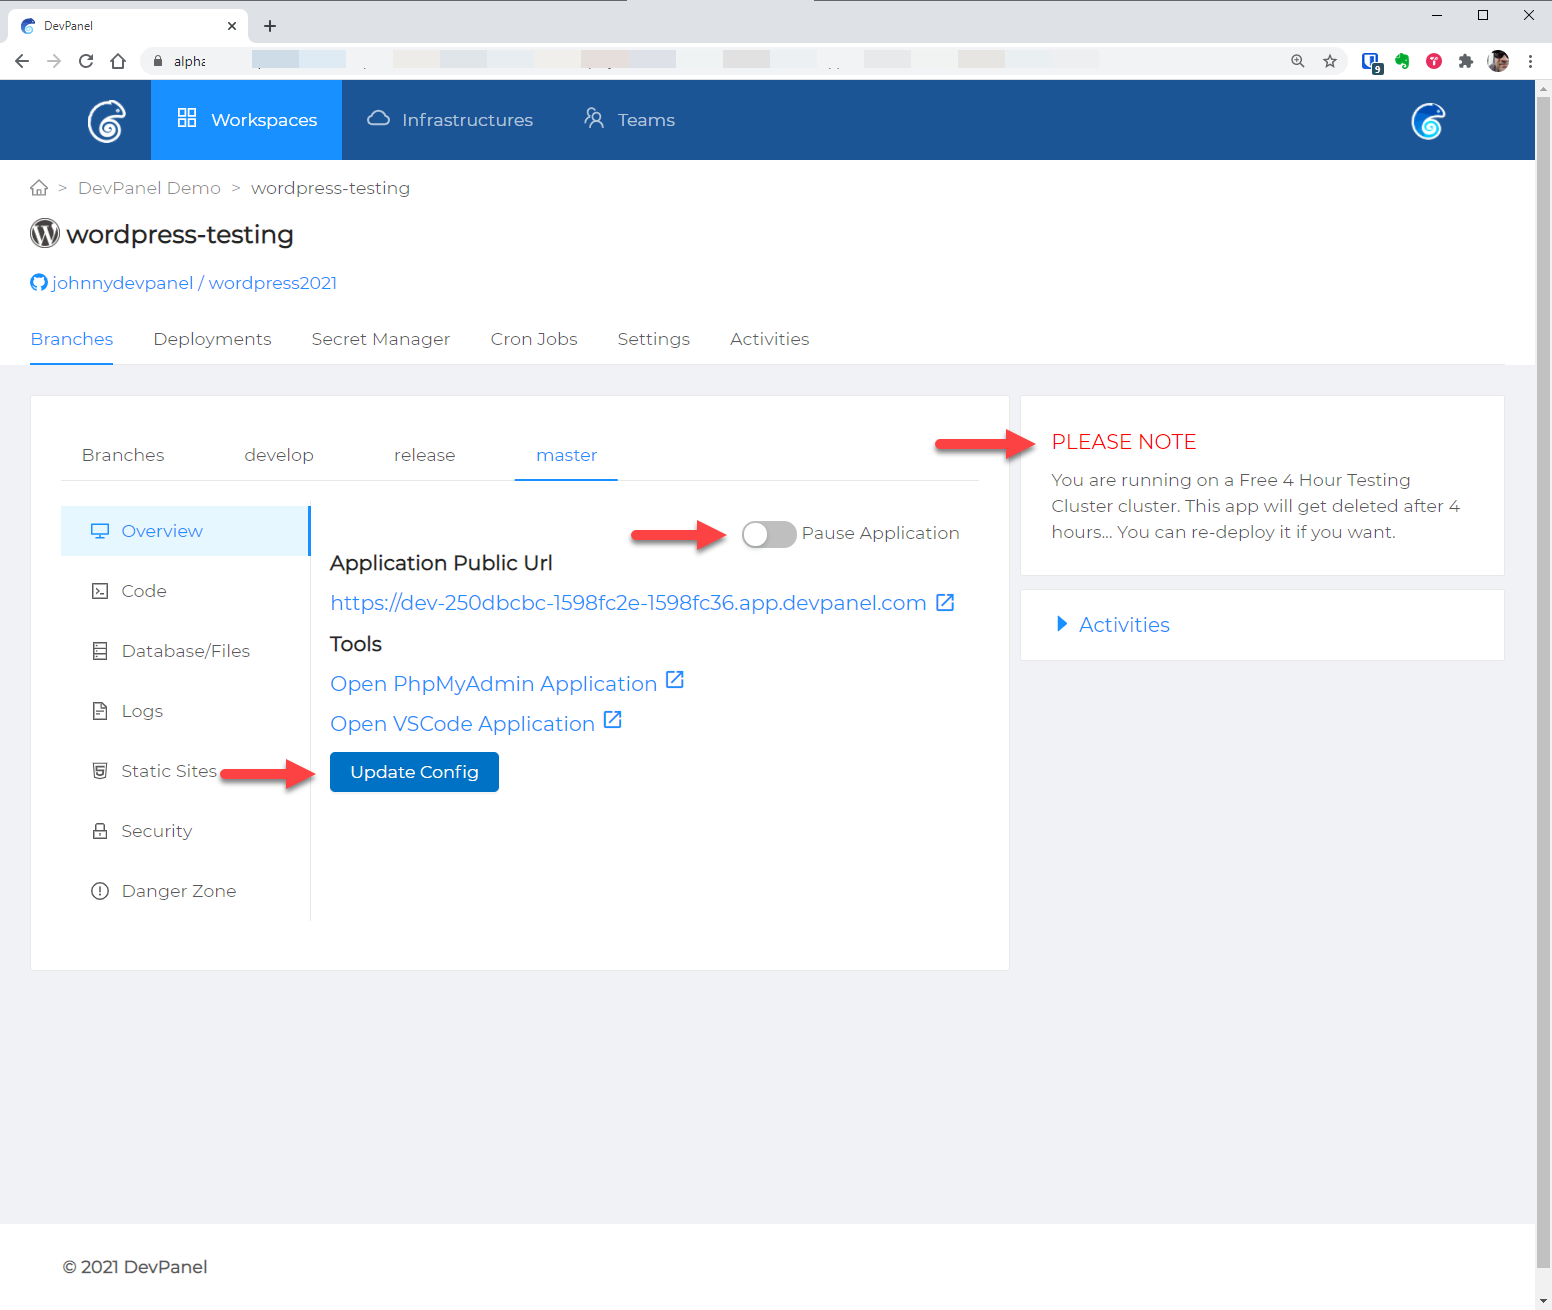Viewport: 1552px width, 1310px height.
Task: Click external link icon next to VSCode
Action: click(x=613, y=721)
